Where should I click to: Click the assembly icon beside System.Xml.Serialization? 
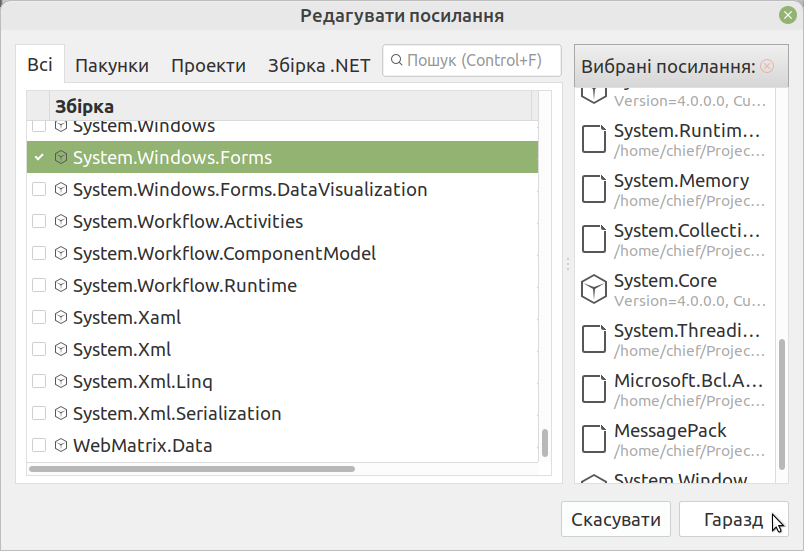point(61,413)
